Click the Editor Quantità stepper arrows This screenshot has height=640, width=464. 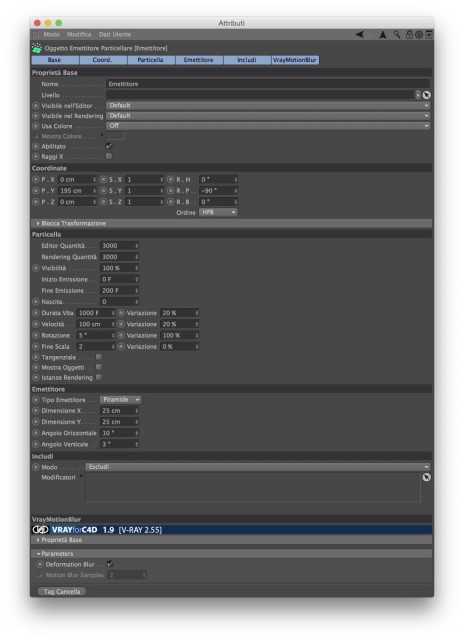pos(137,246)
